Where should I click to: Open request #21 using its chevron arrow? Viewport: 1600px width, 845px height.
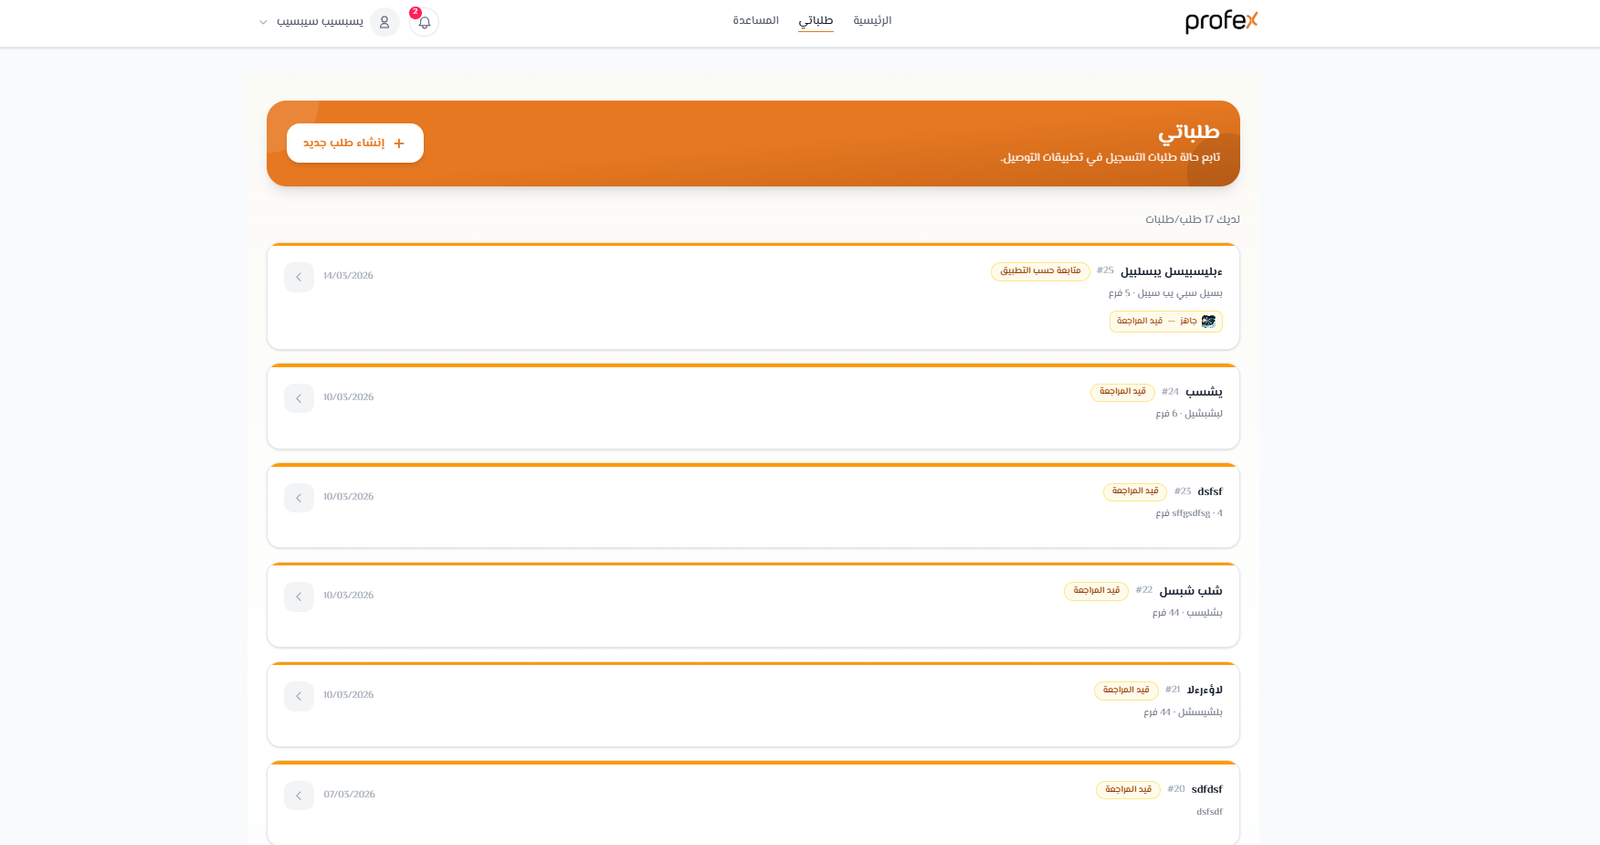coord(299,696)
